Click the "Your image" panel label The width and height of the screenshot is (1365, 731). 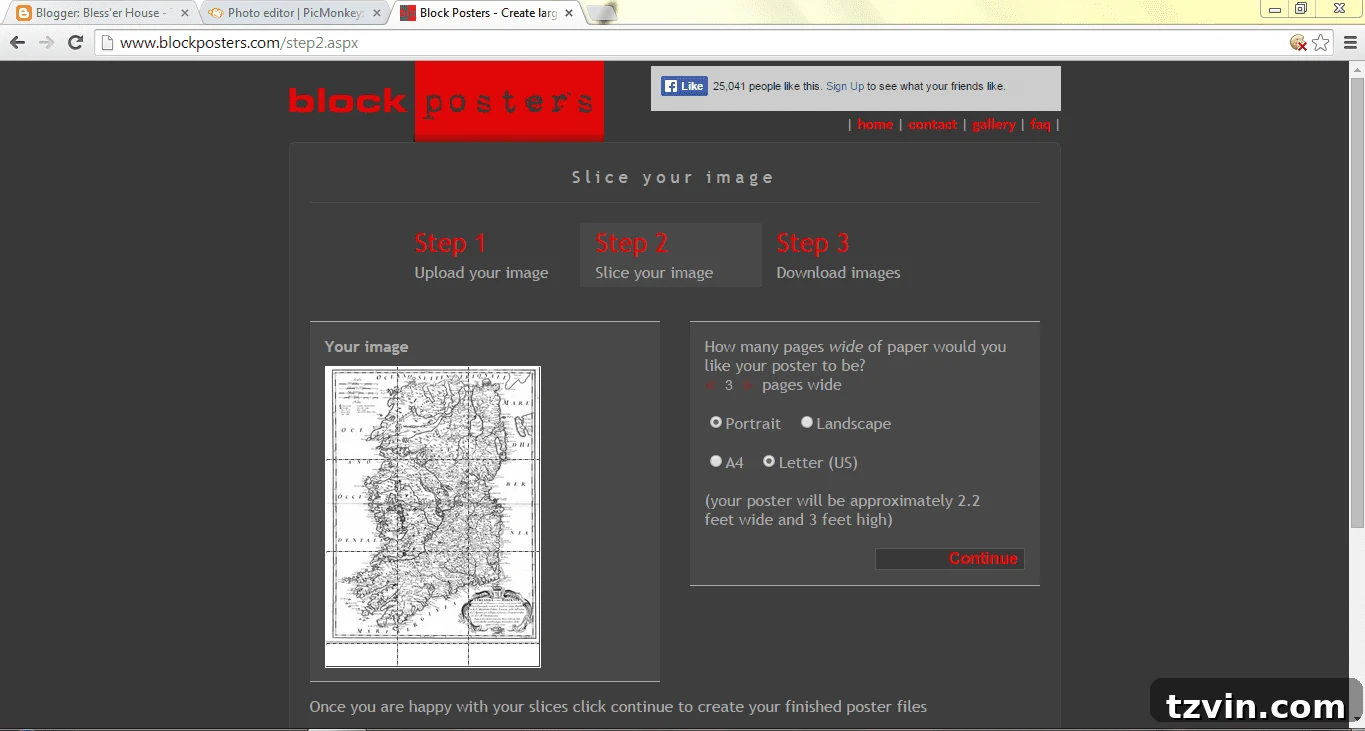[366, 347]
